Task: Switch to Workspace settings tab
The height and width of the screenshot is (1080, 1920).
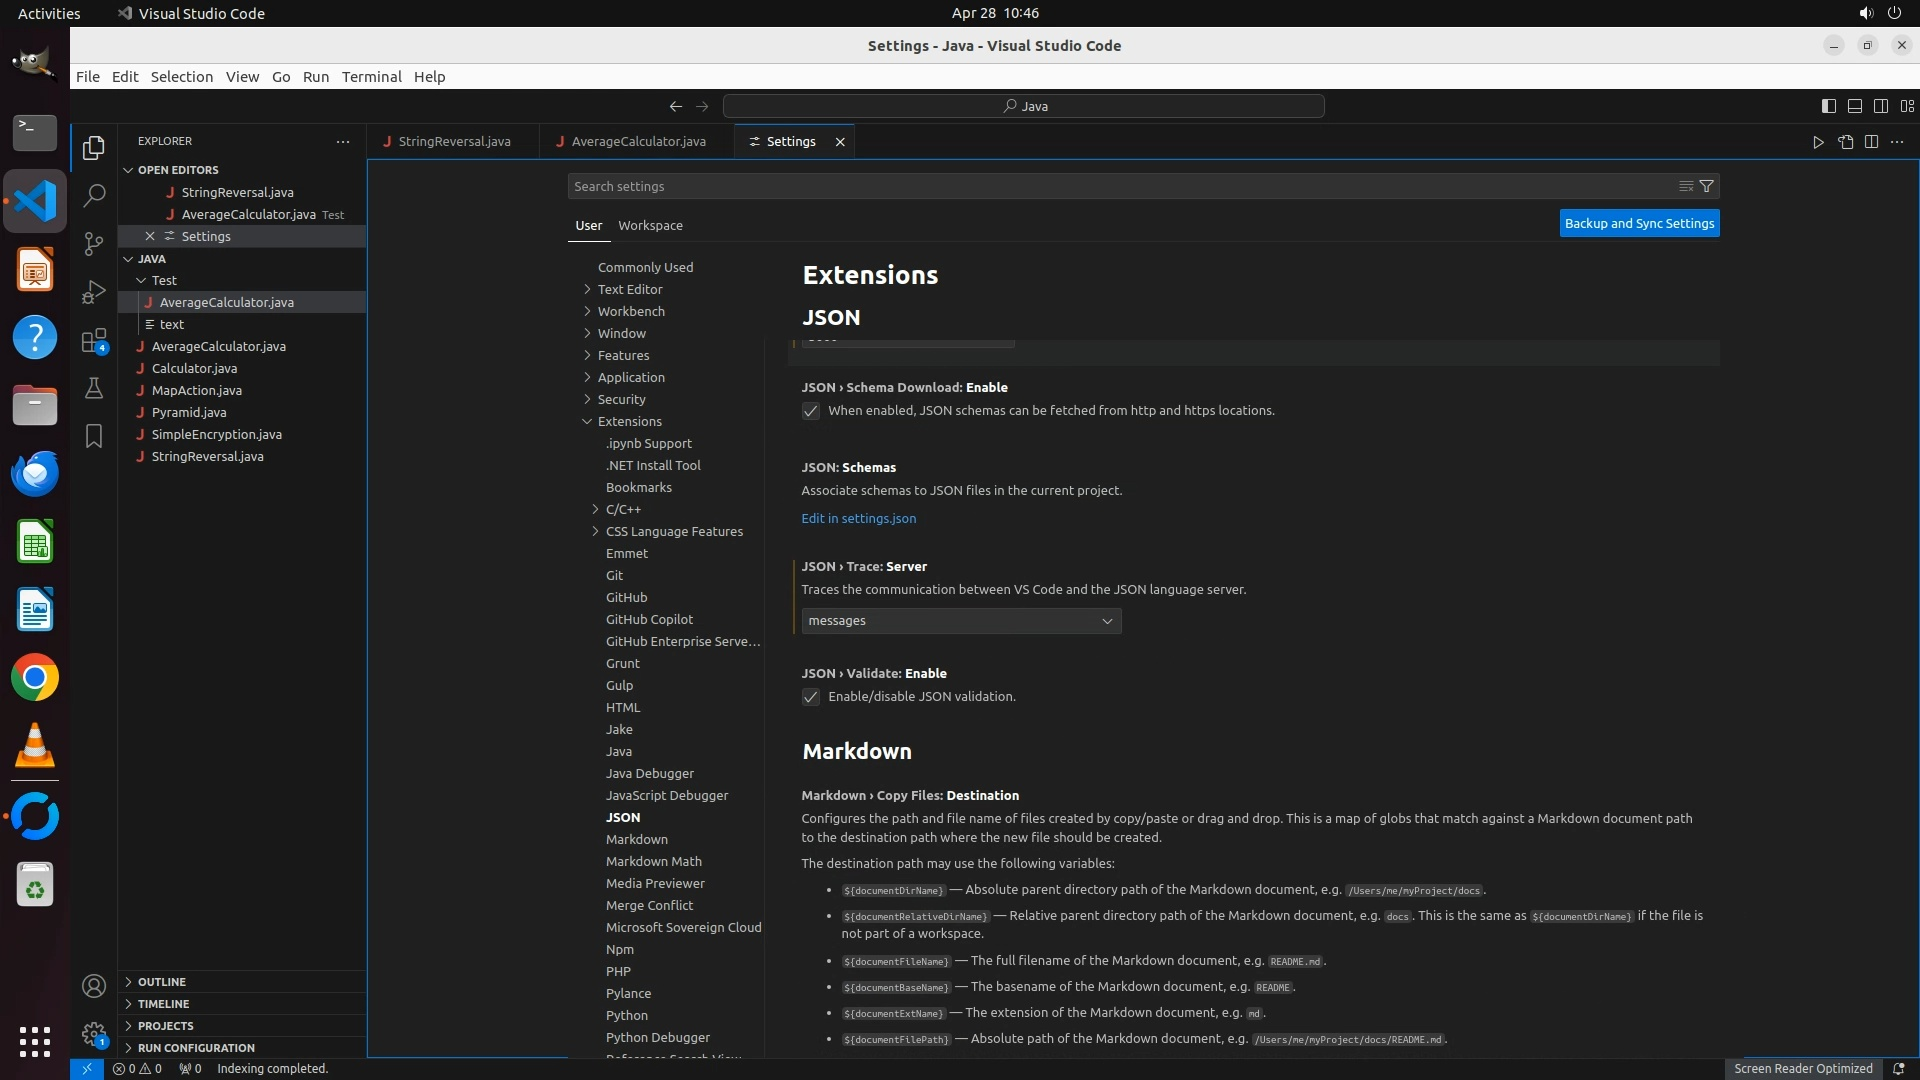Action: tap(650, 225)
